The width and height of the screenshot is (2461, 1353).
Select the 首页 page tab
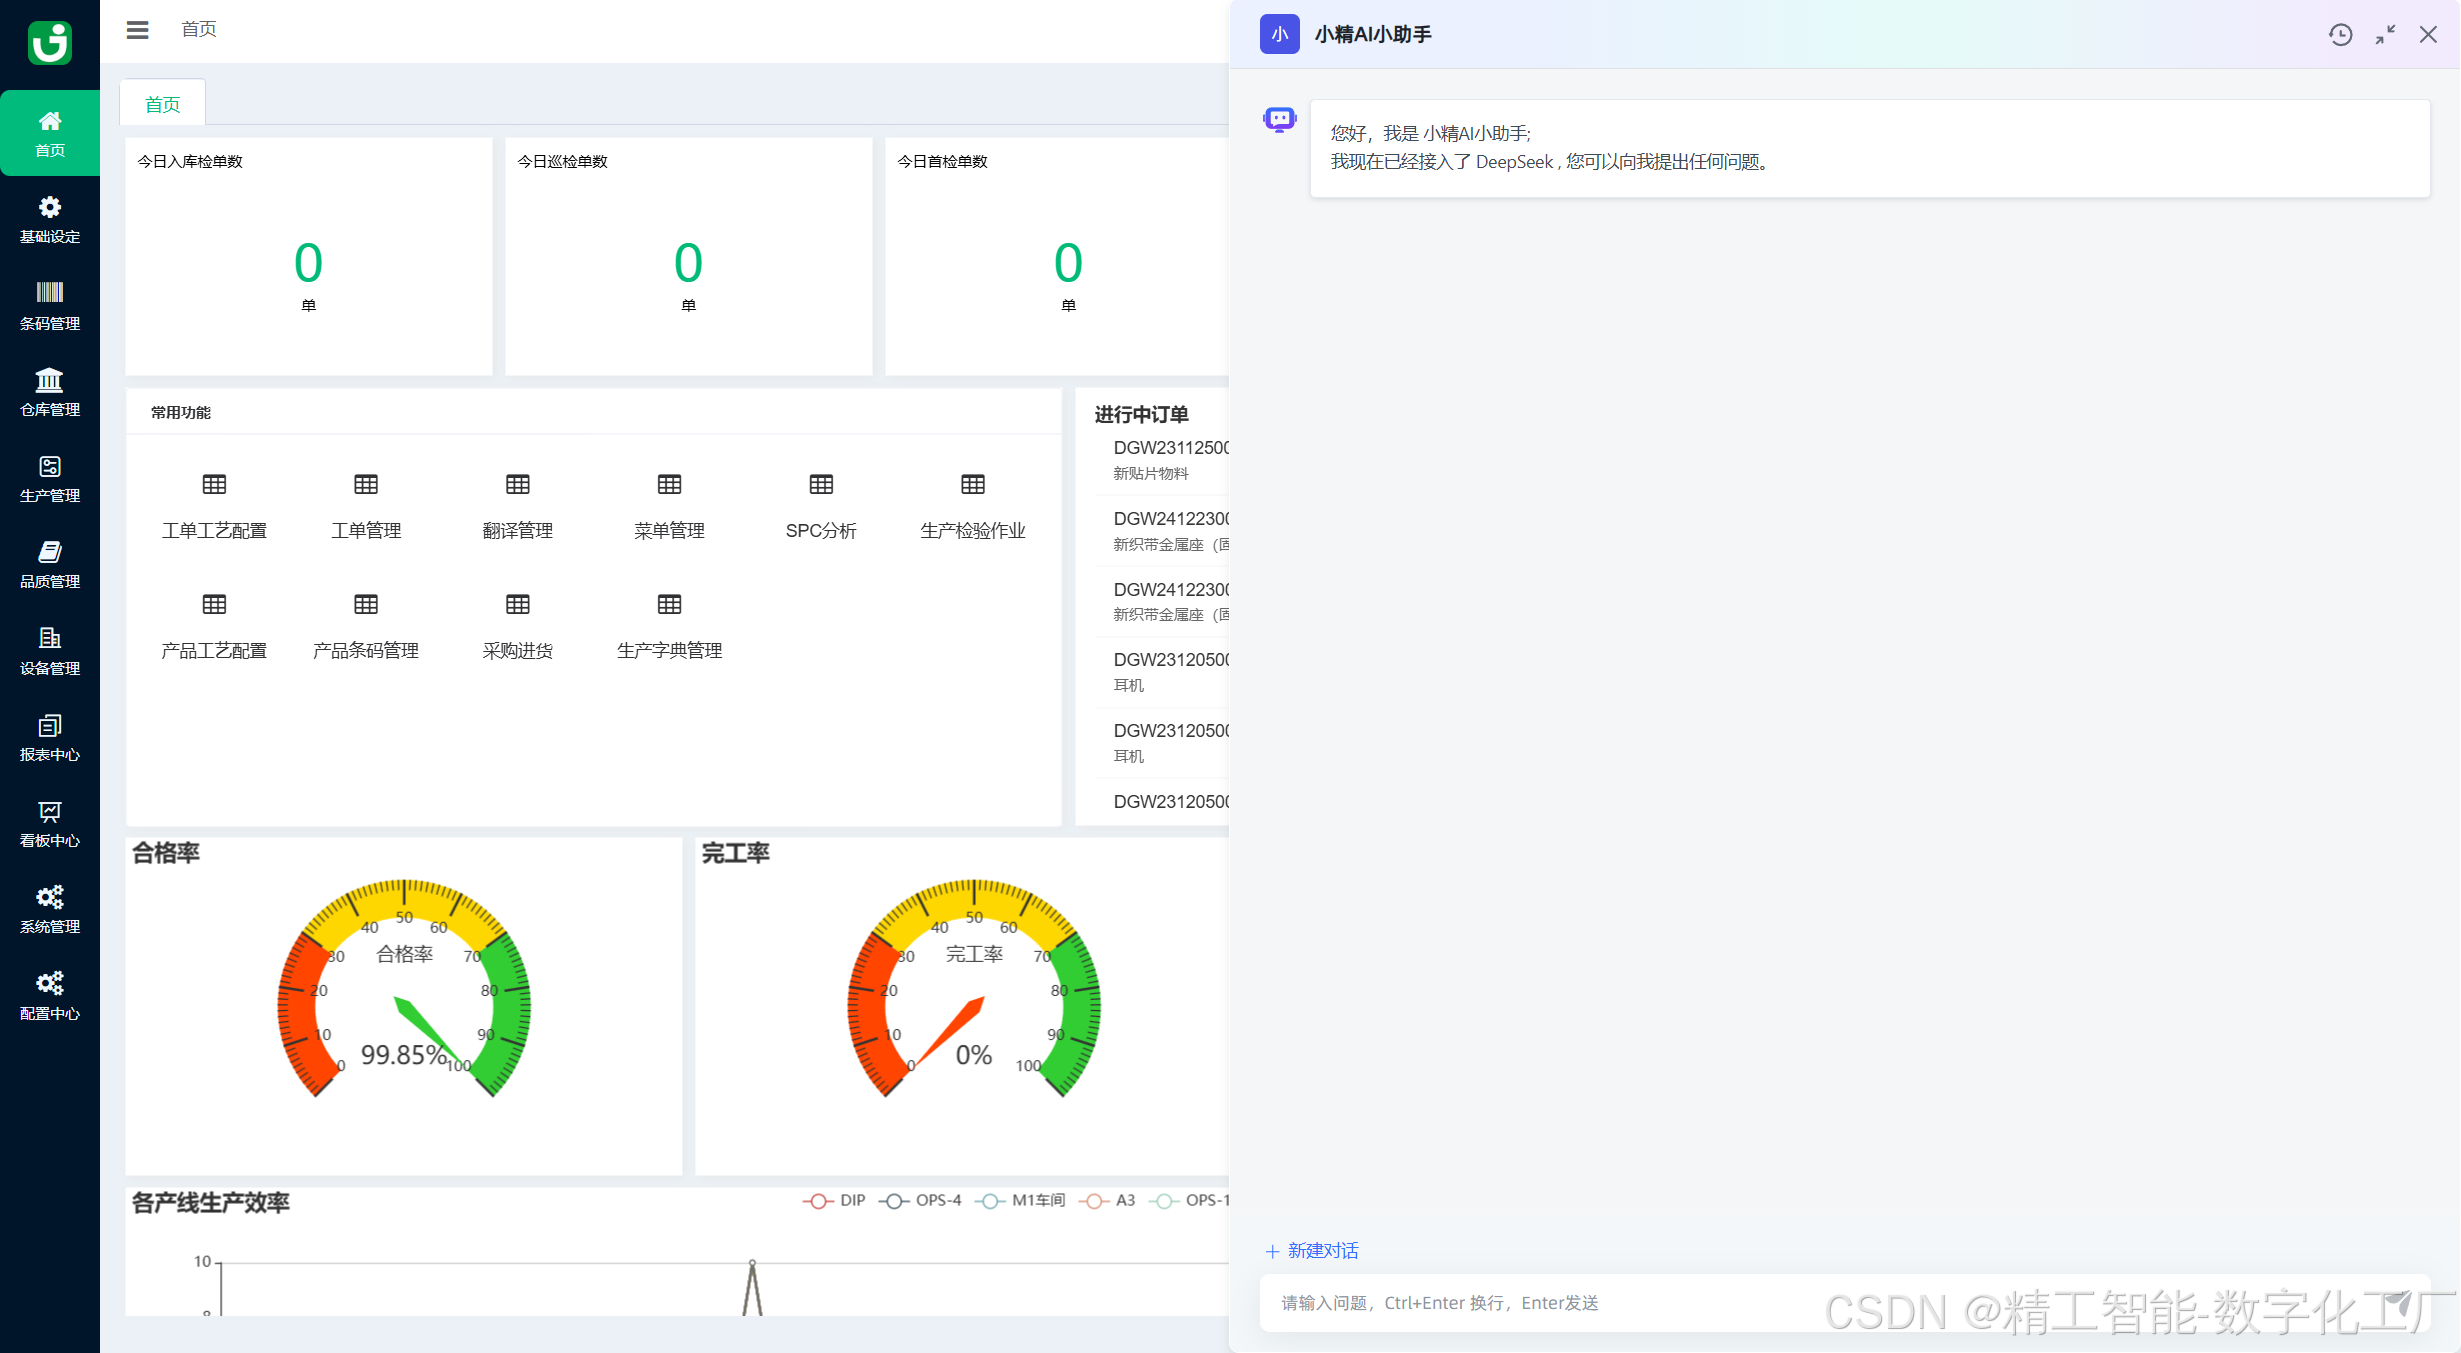[x=162, y=104]
